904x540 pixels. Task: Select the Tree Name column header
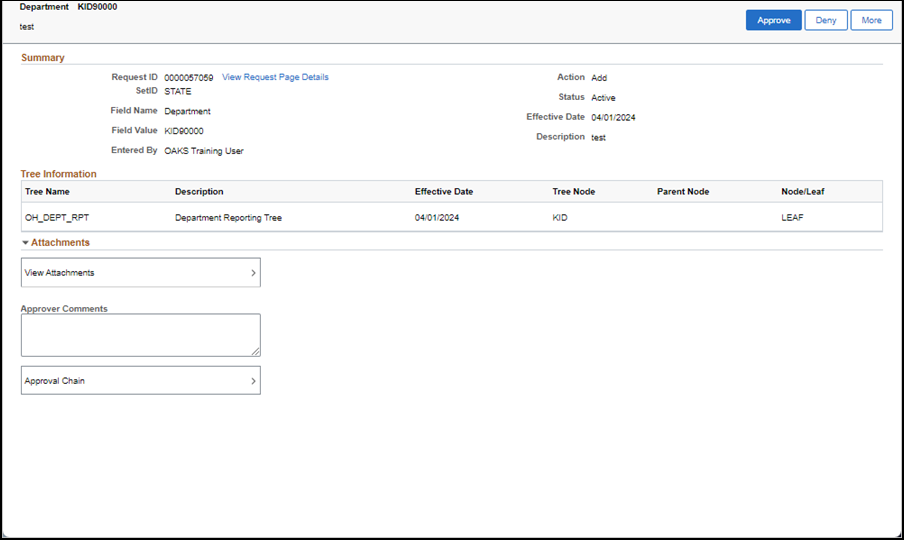47,191
